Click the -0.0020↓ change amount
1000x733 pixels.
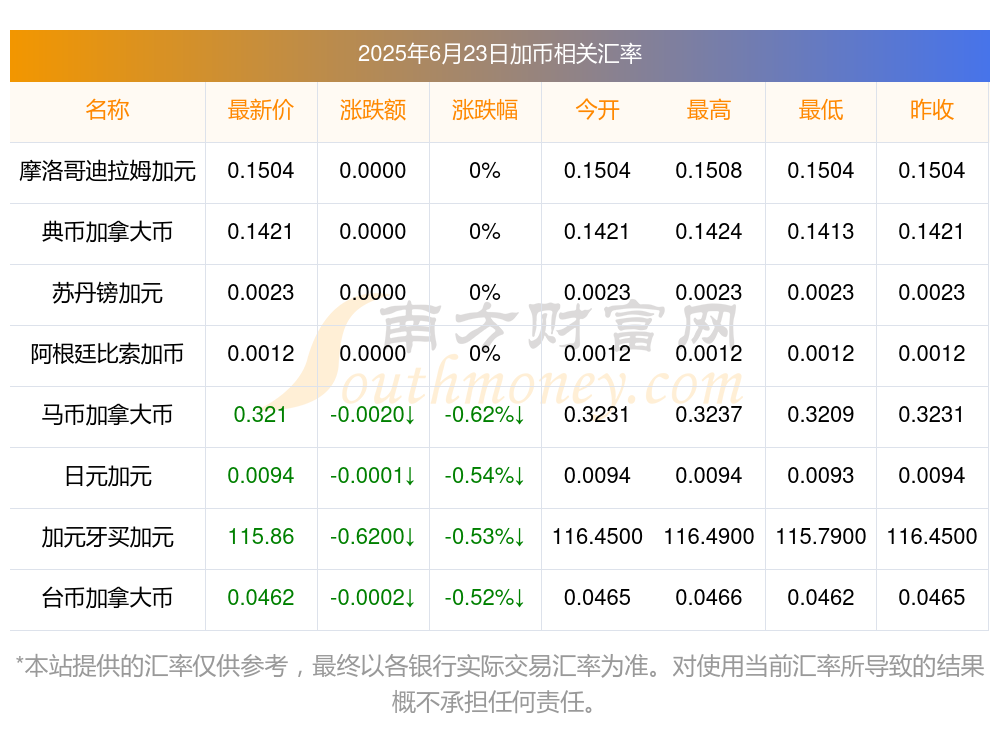372,414
